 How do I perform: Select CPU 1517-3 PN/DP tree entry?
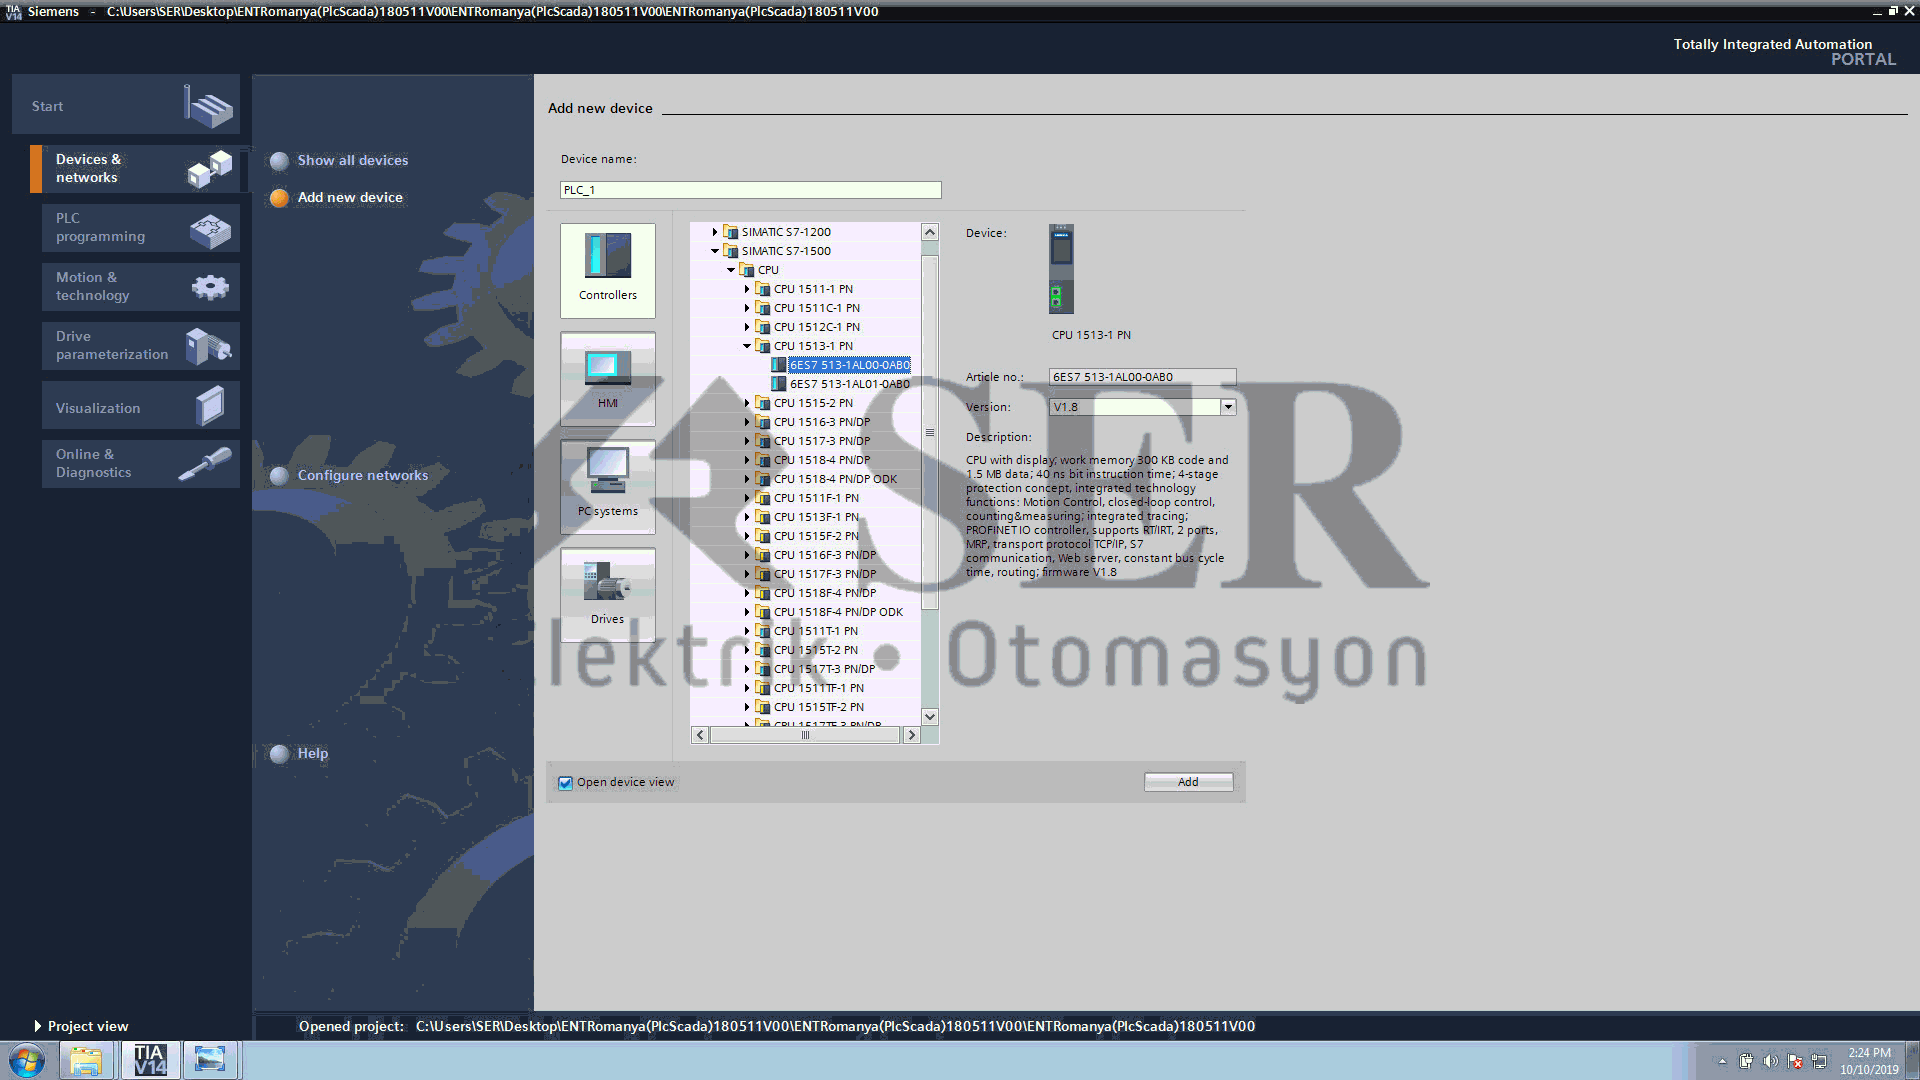822,441
